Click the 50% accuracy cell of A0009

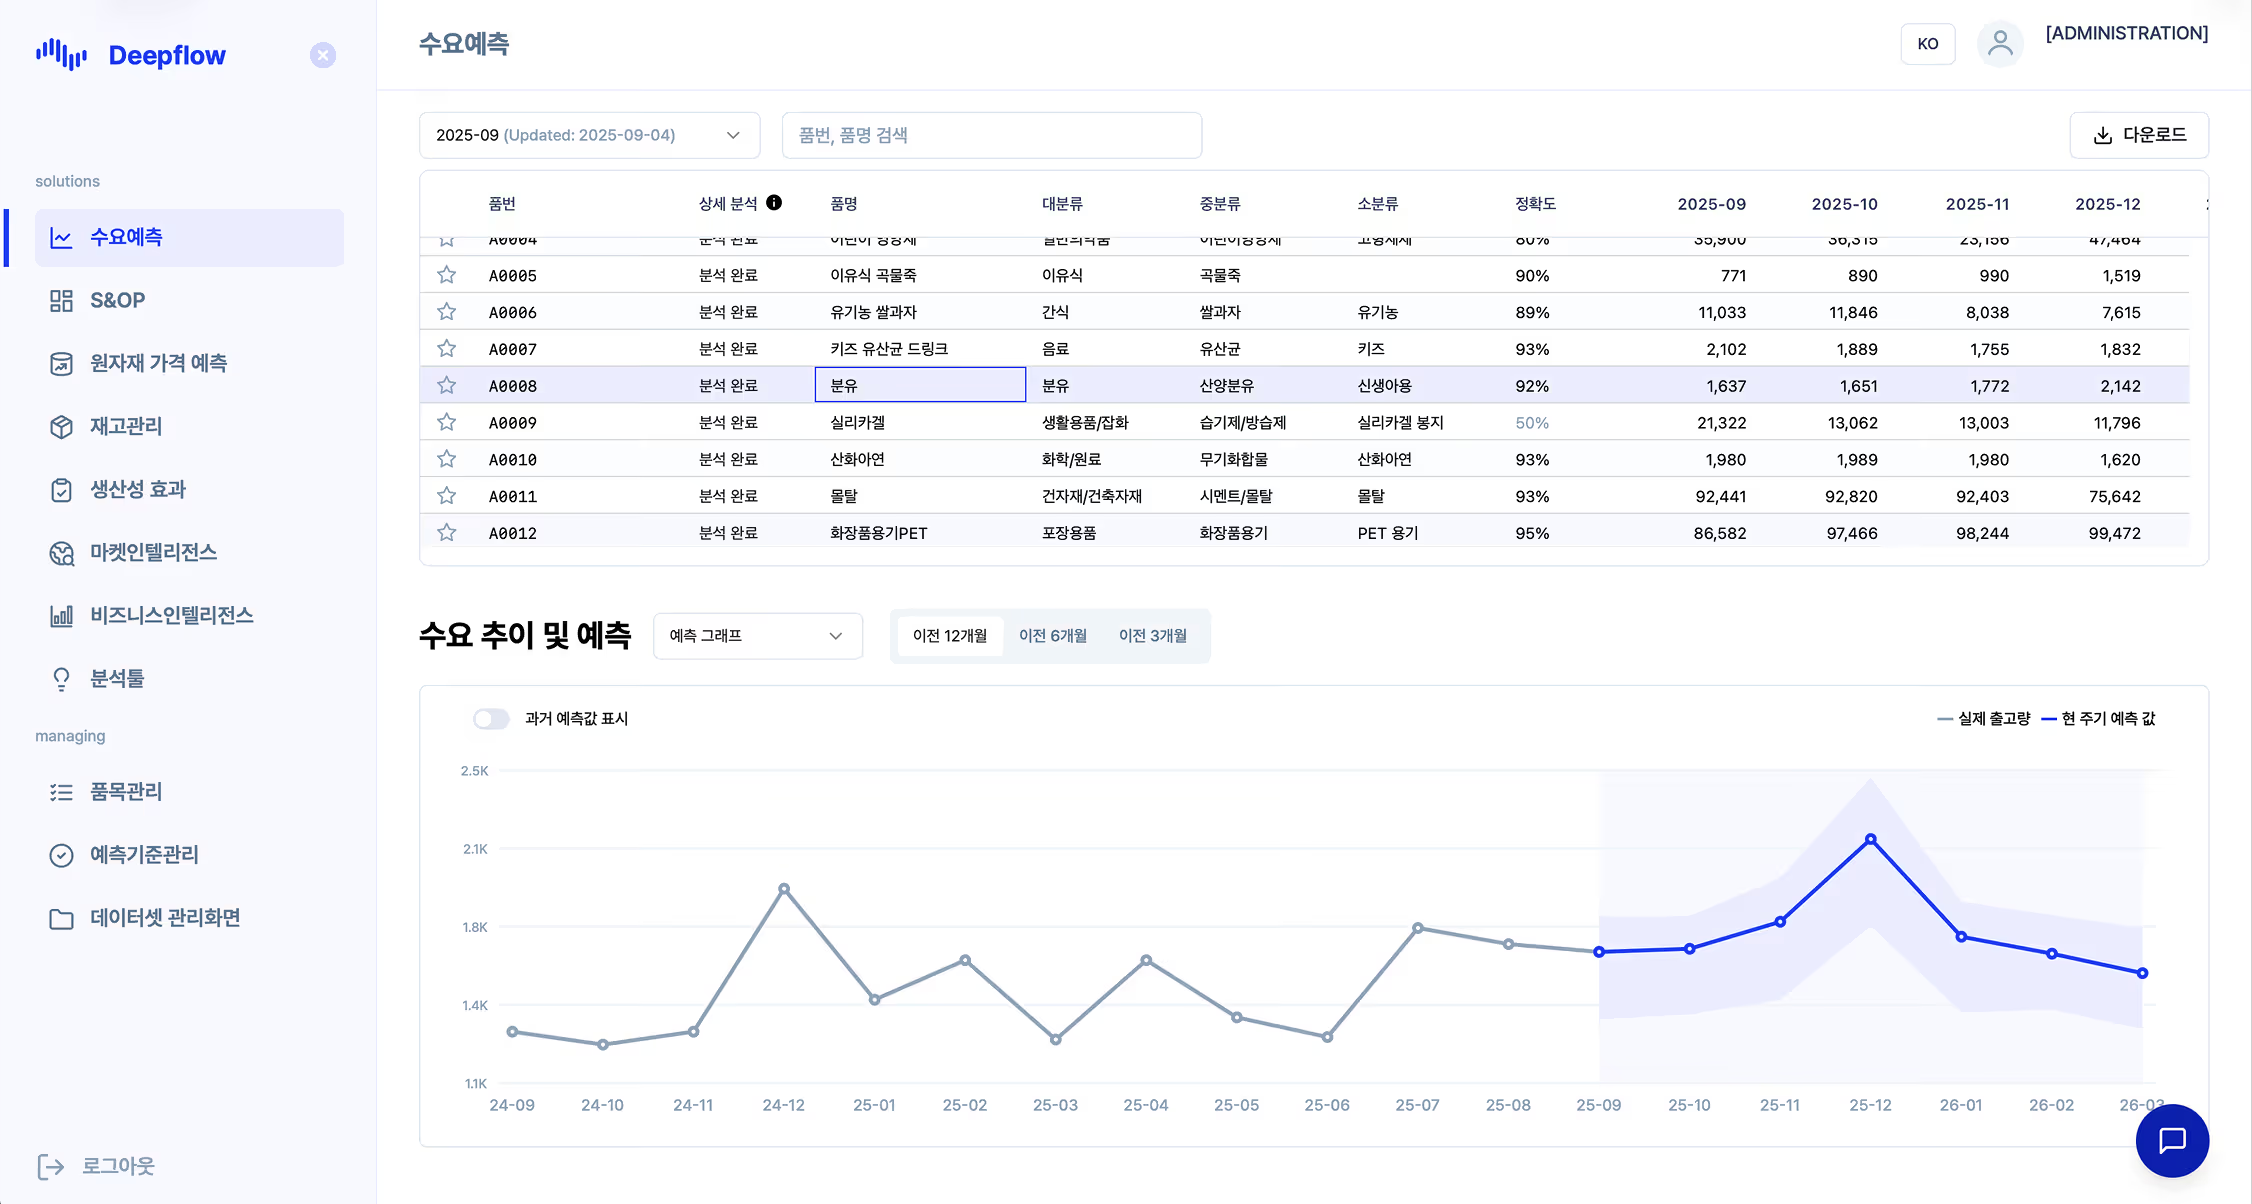coord(1532,423)
